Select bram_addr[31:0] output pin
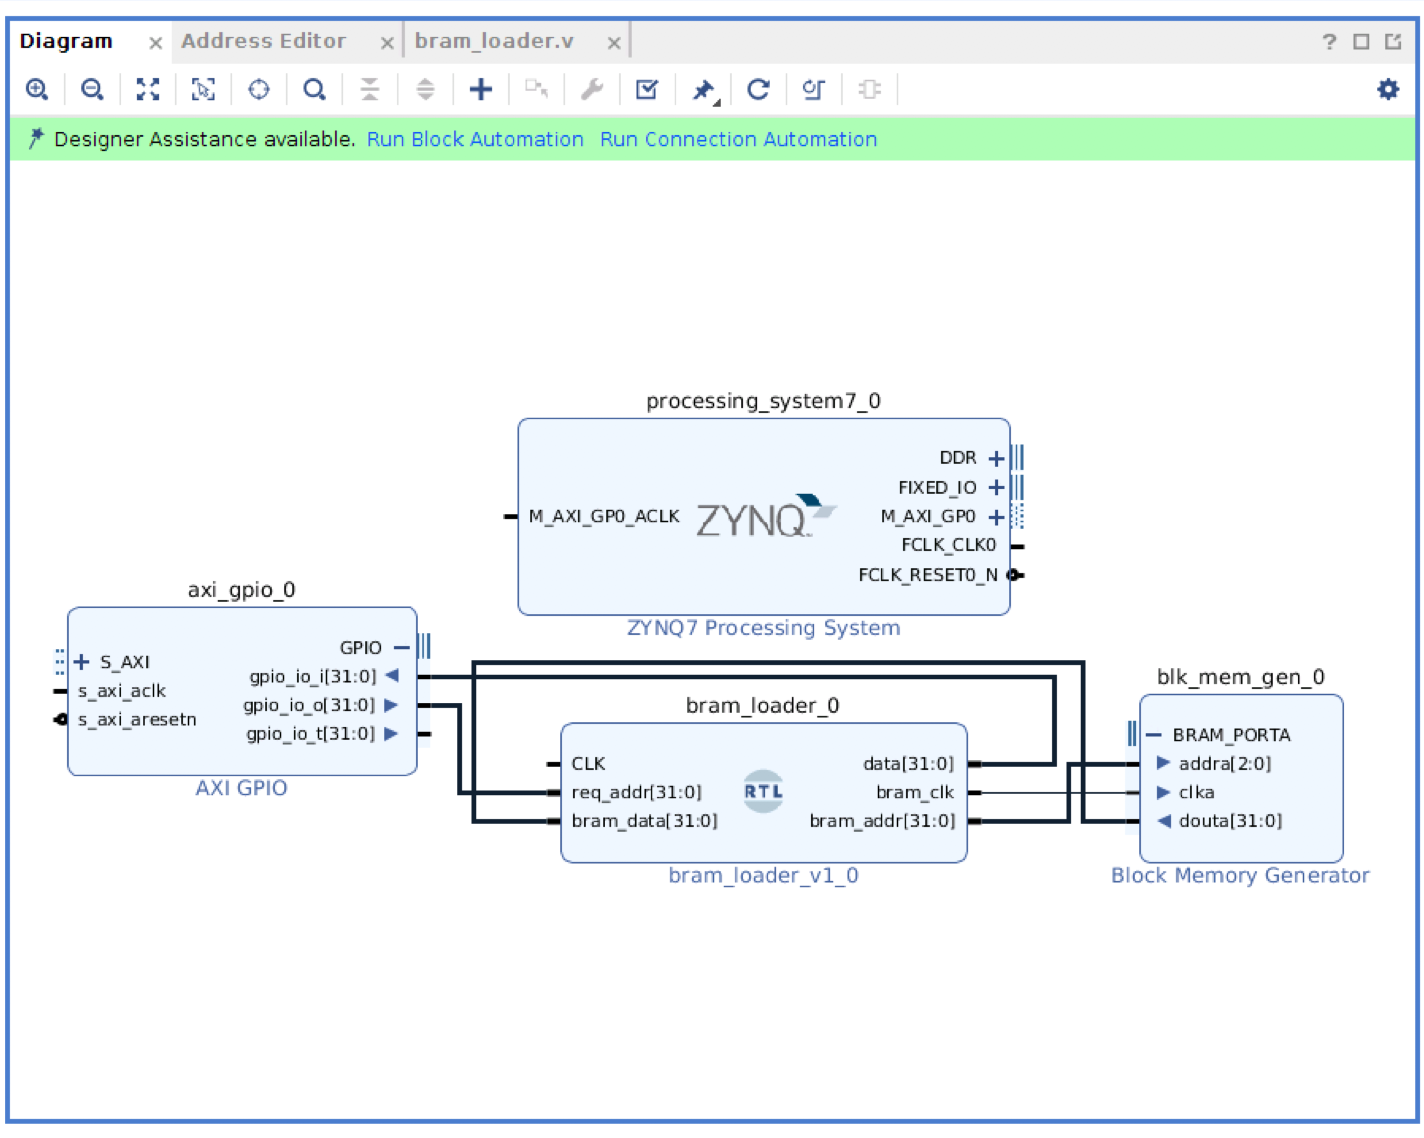This screenshot has height=1138, width=1424. pos(882,821)
